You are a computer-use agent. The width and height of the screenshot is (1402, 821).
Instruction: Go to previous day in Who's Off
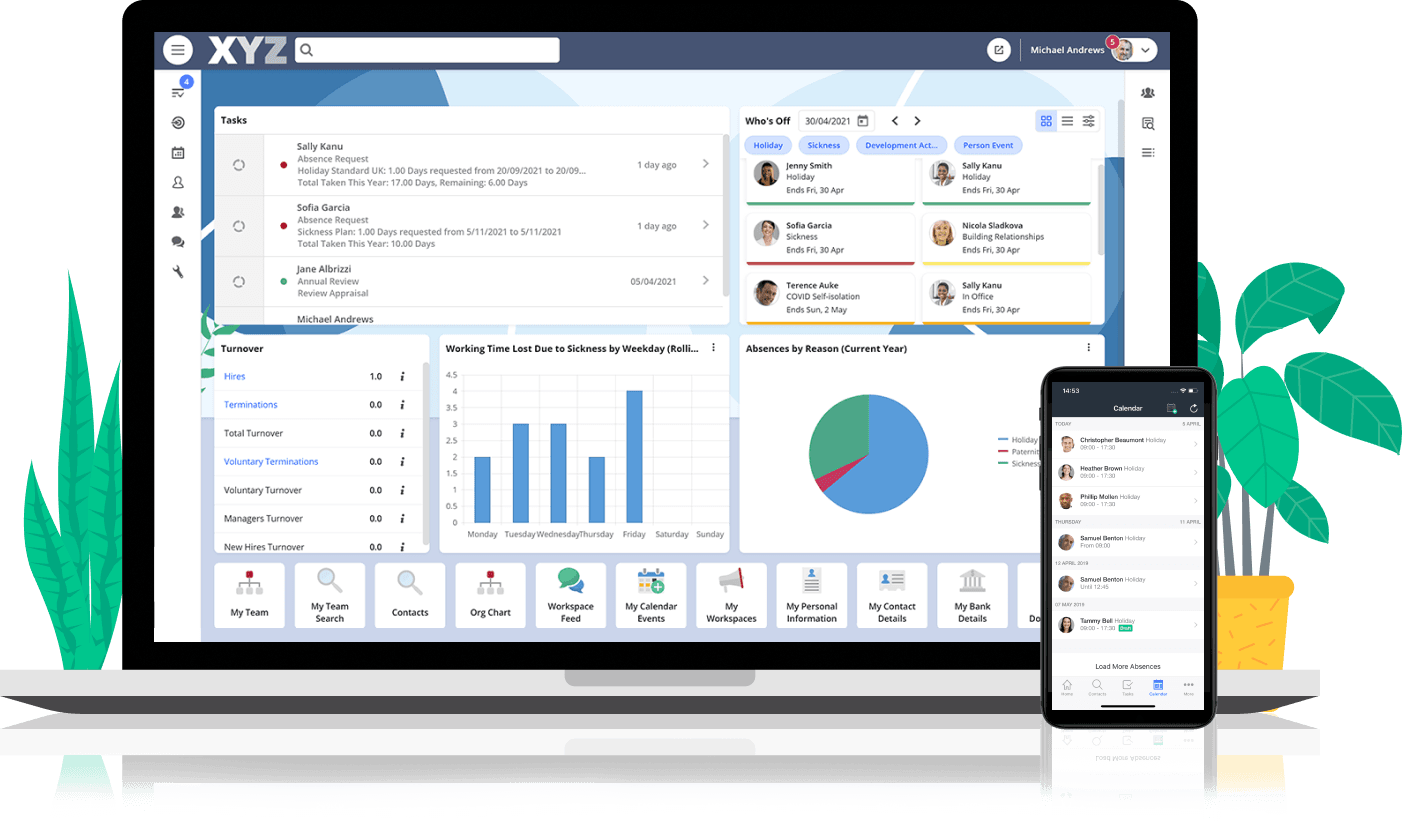pyautogui.click(x=895, y=121)
